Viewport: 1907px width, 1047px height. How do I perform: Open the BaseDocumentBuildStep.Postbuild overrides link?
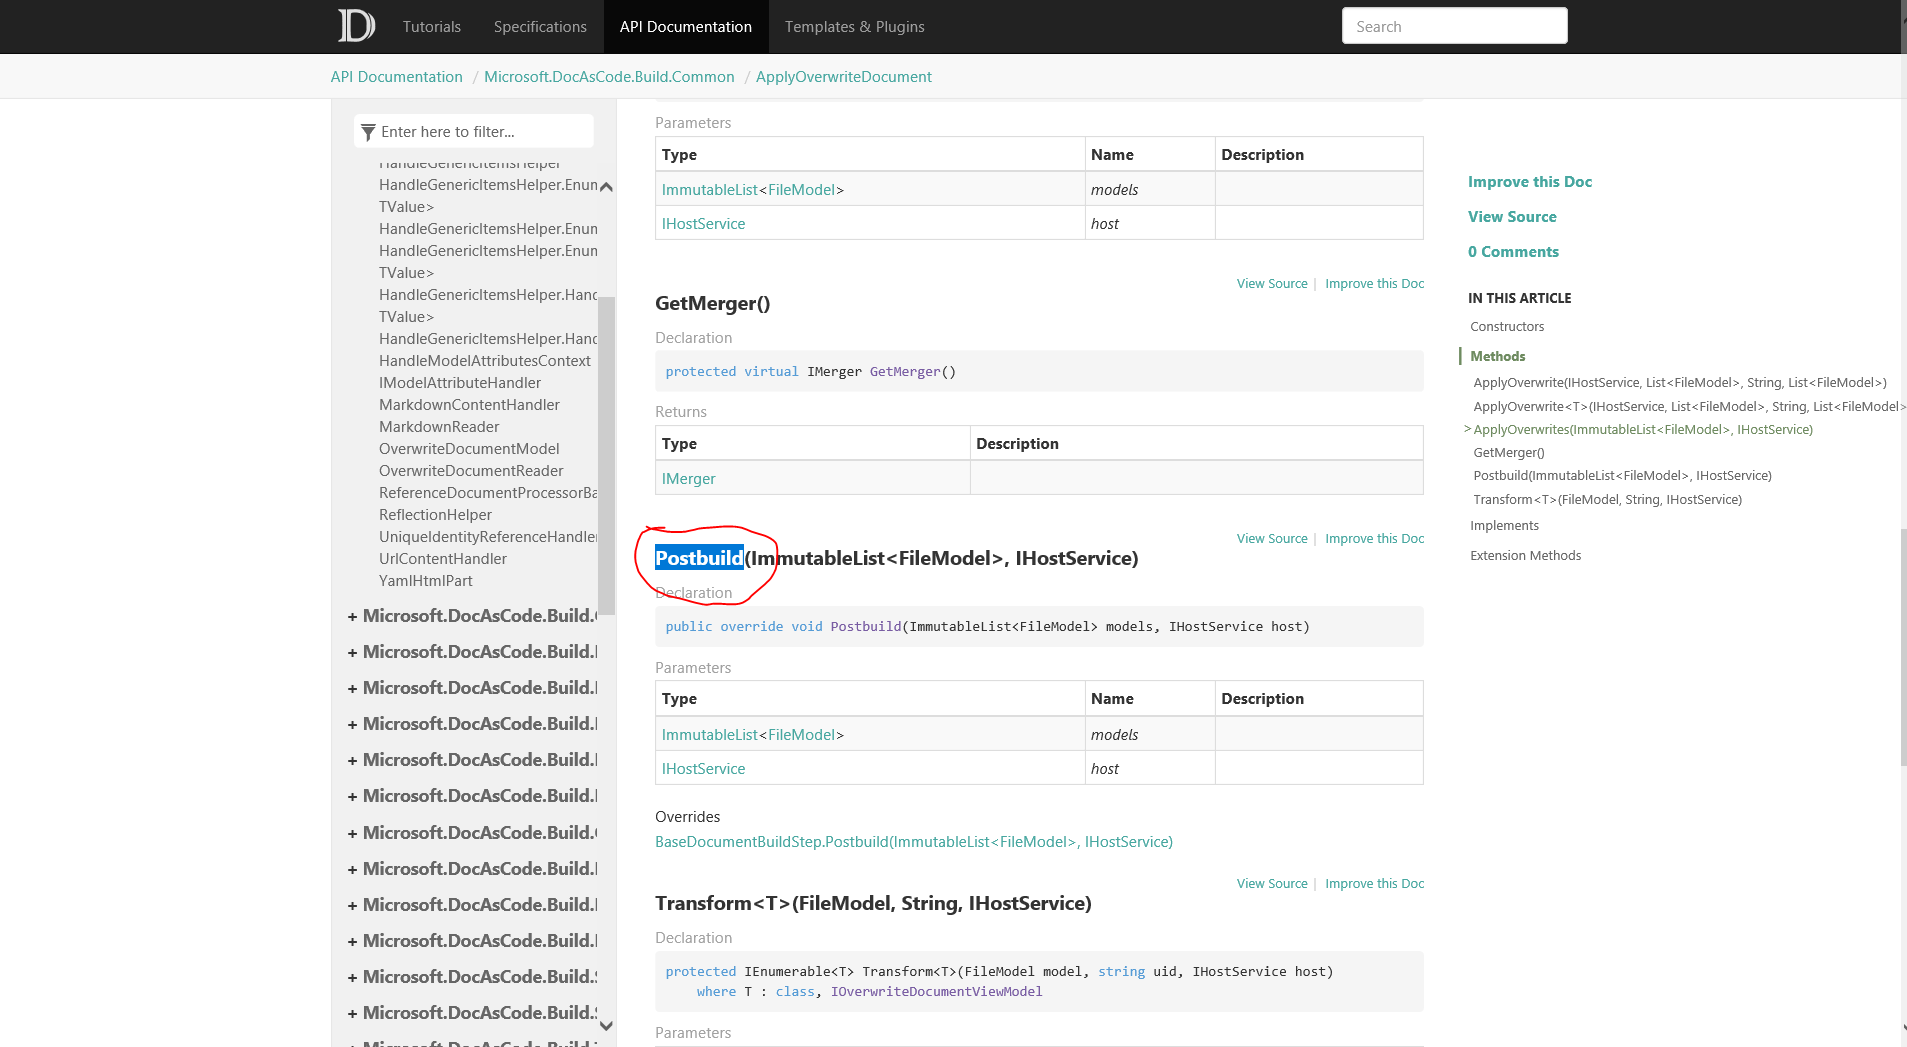(914, 841)
